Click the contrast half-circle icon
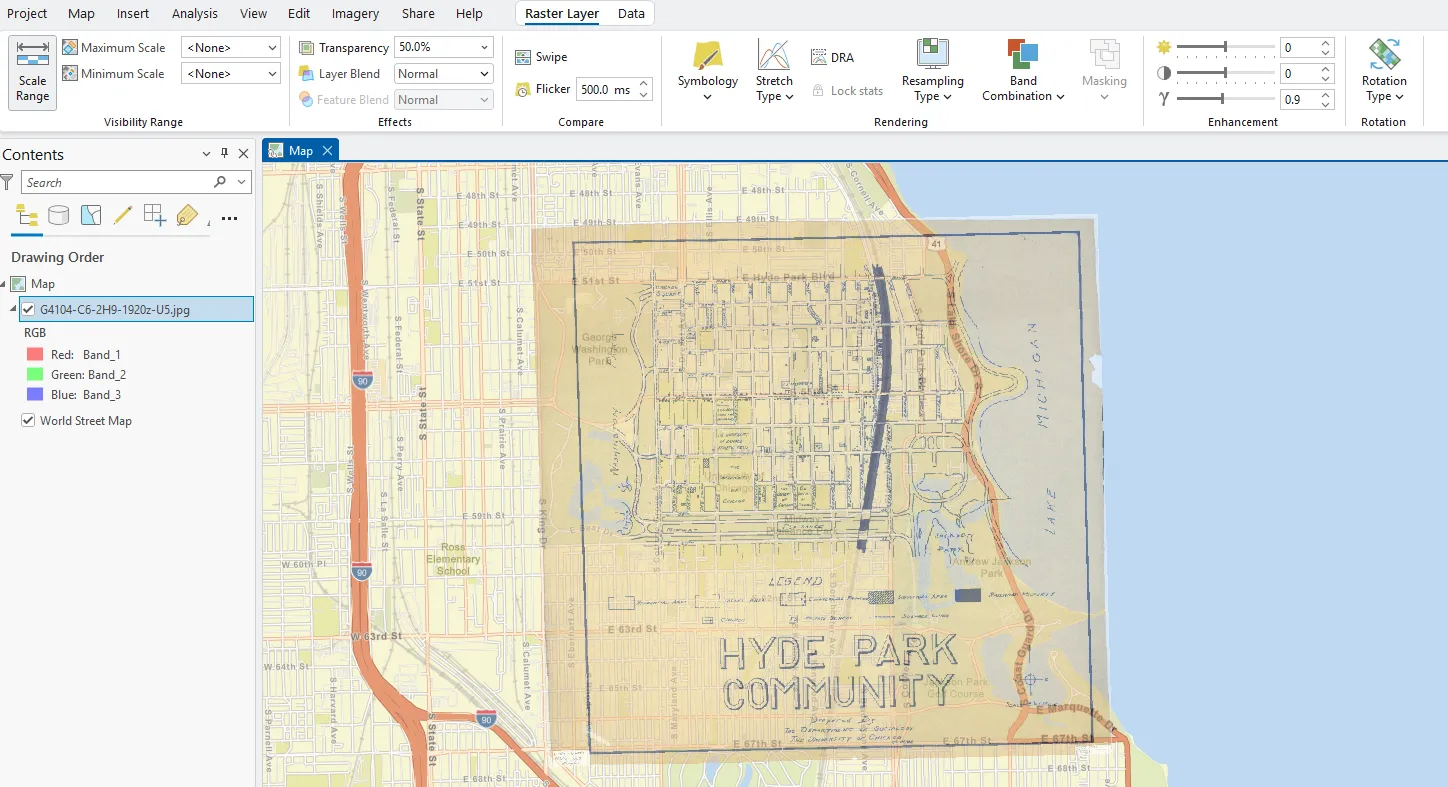1448x787 pixels. 1163,73
